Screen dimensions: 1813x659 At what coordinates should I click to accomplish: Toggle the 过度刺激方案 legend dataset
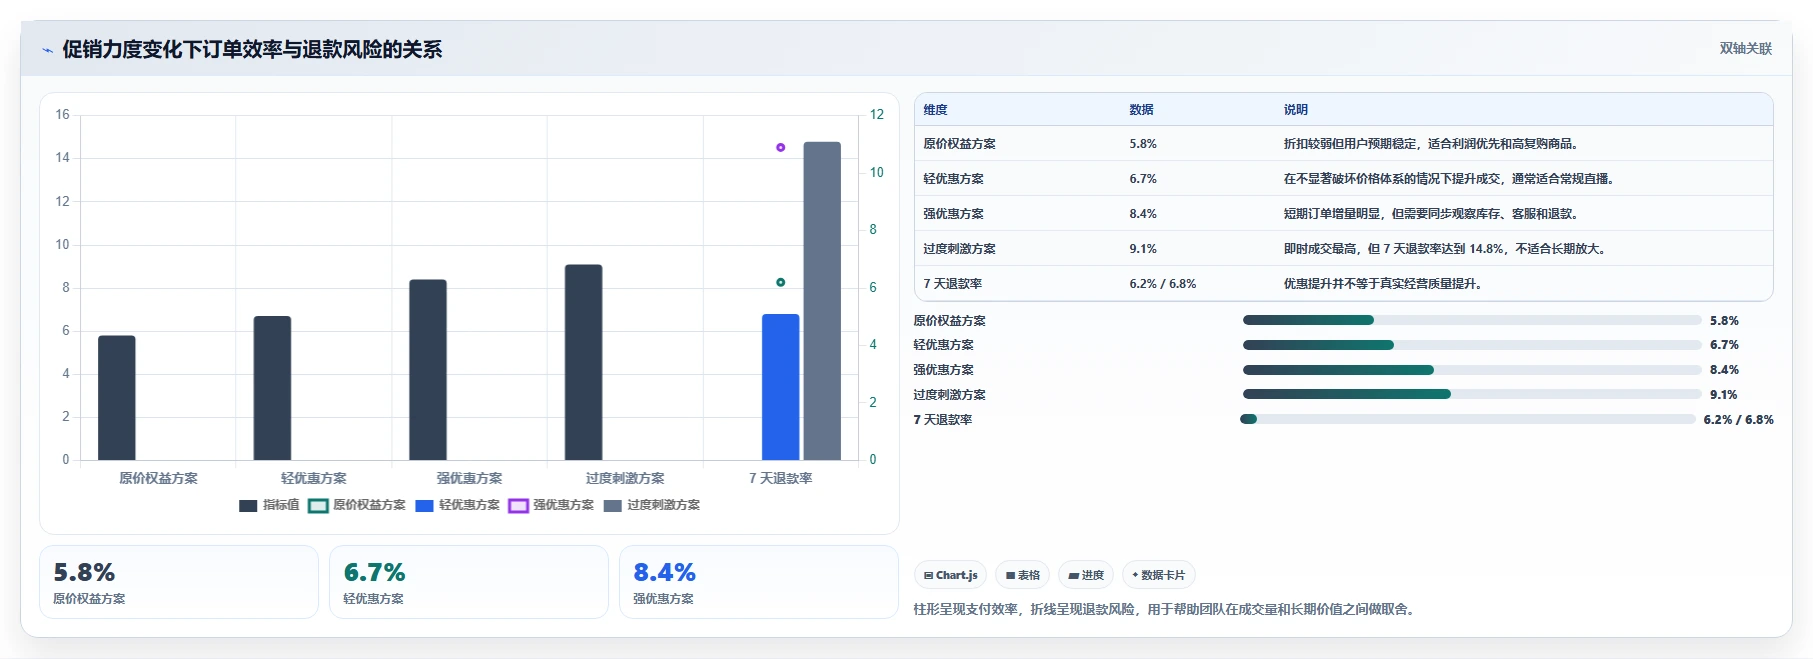coord(652,505)
